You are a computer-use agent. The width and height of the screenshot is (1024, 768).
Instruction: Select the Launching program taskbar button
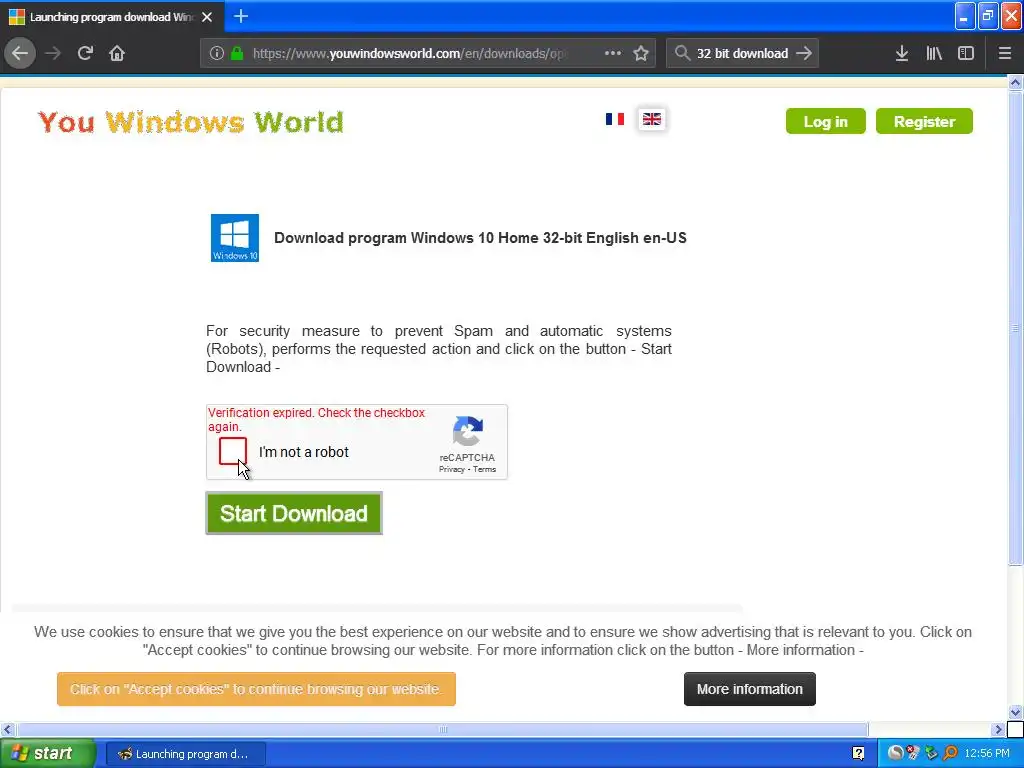185,754
